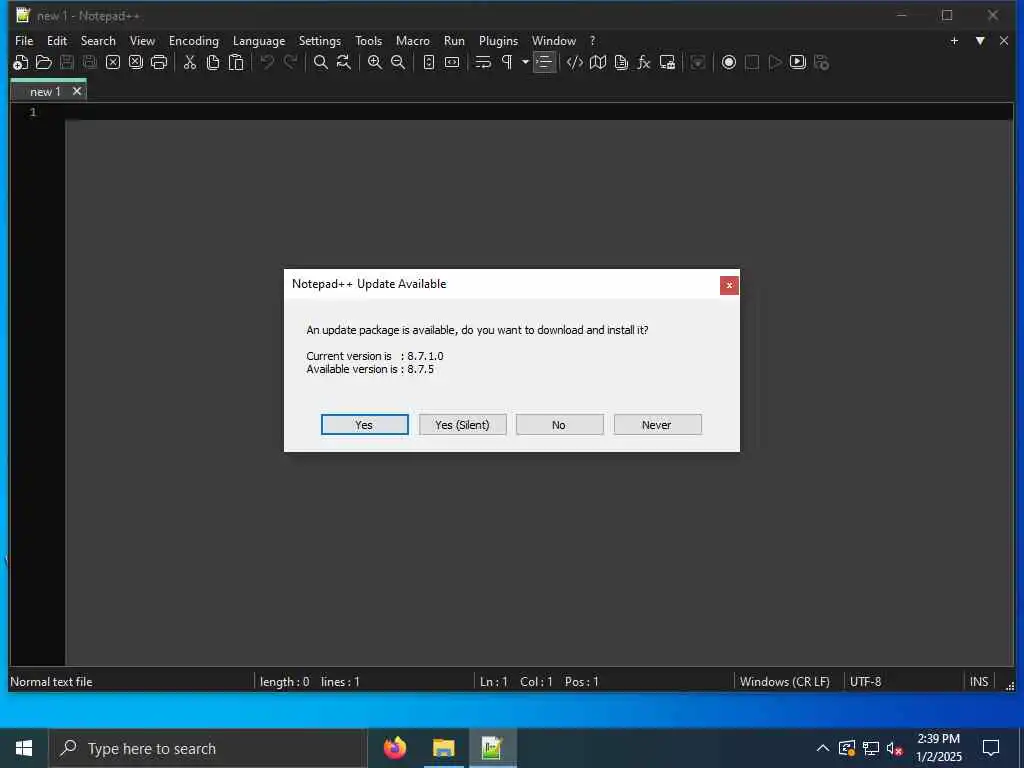Close the new 1 tab

point(77,91)
